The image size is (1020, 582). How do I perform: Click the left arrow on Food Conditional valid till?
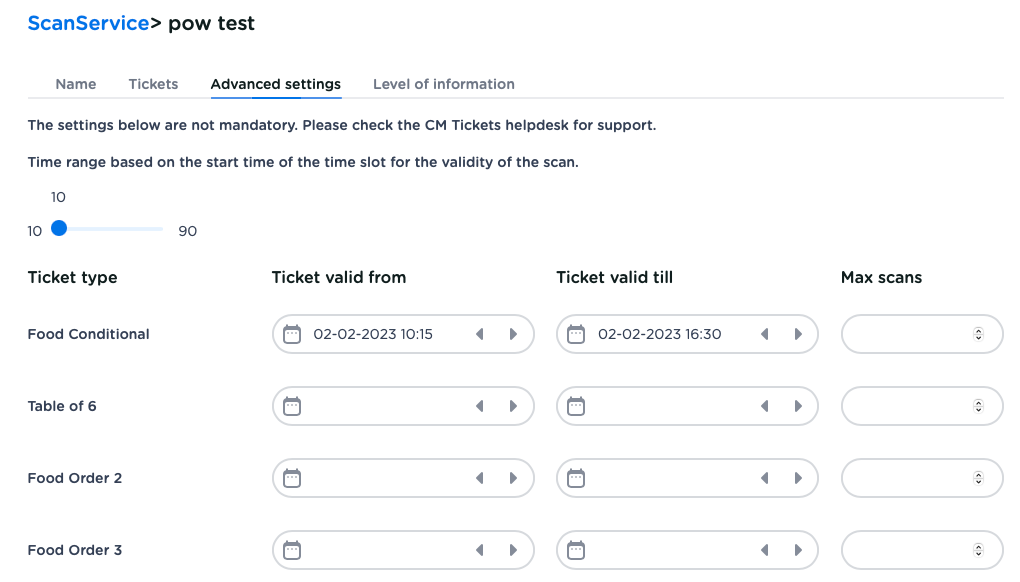[x=764, y=334]
